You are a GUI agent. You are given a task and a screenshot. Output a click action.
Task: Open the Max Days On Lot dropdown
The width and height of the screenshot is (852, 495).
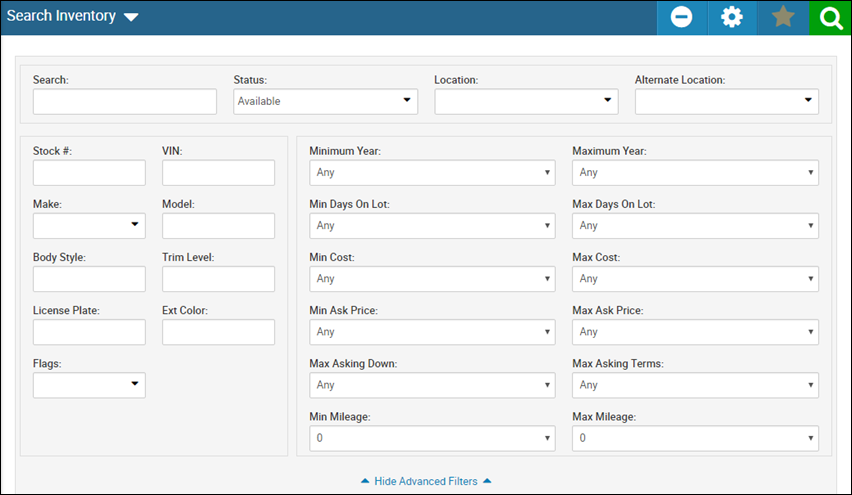point(695,225)
